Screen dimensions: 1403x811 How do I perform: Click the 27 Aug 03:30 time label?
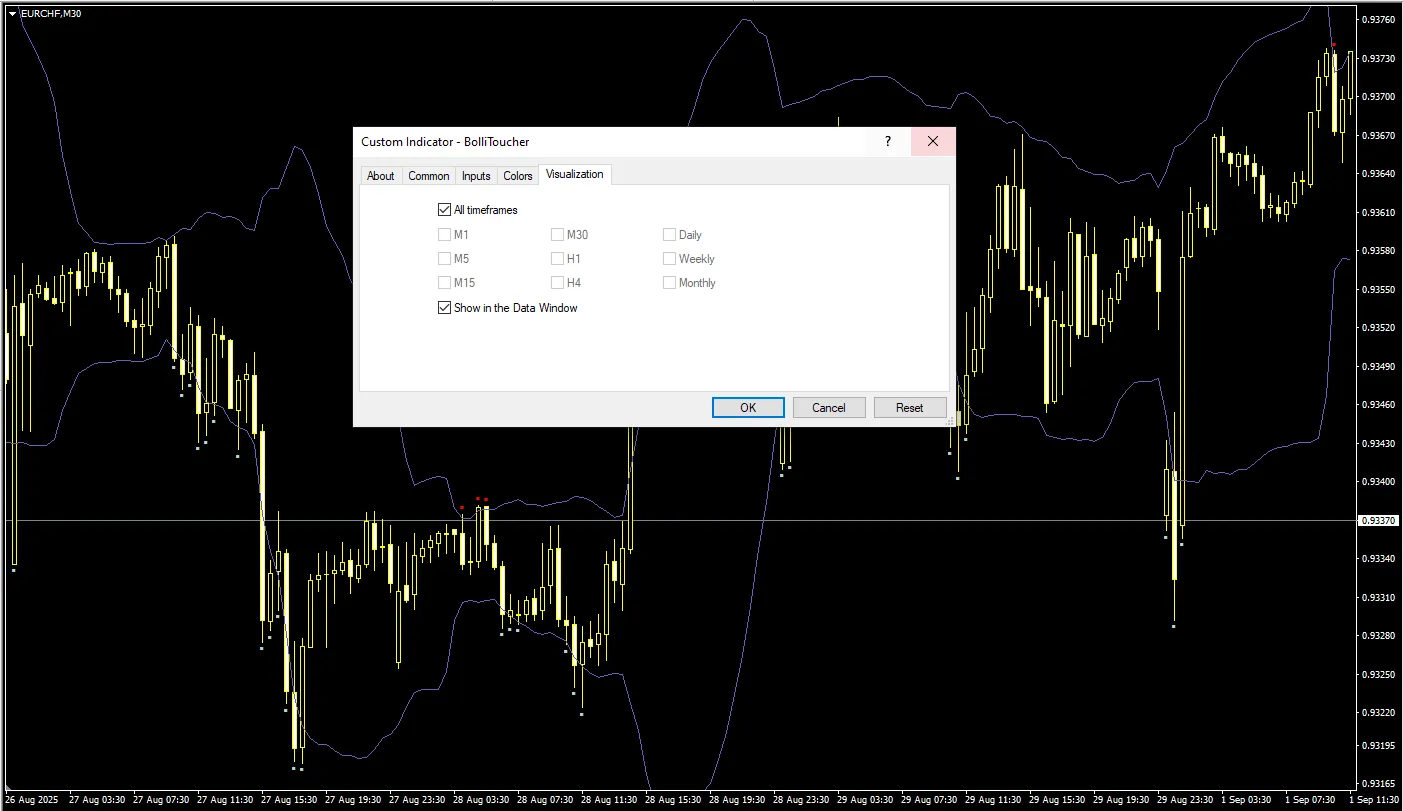(97, 801)
